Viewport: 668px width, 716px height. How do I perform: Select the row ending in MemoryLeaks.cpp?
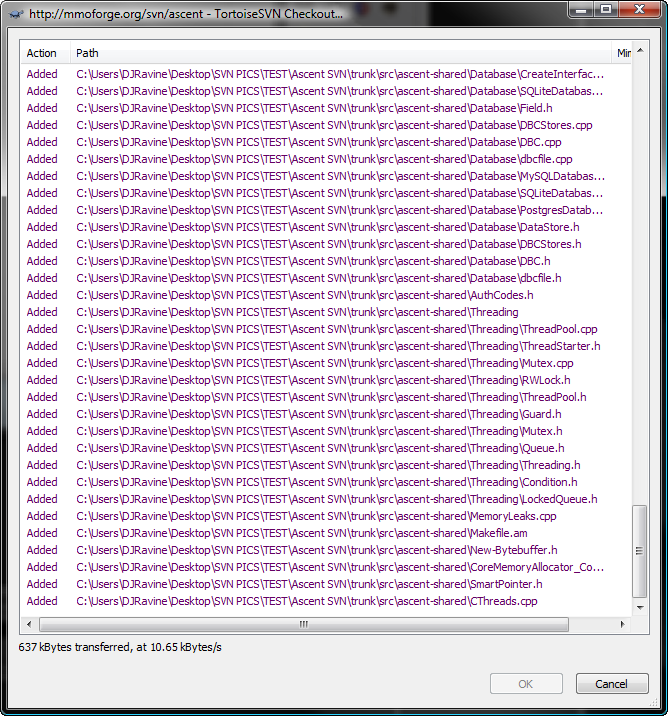coord(326,516)
